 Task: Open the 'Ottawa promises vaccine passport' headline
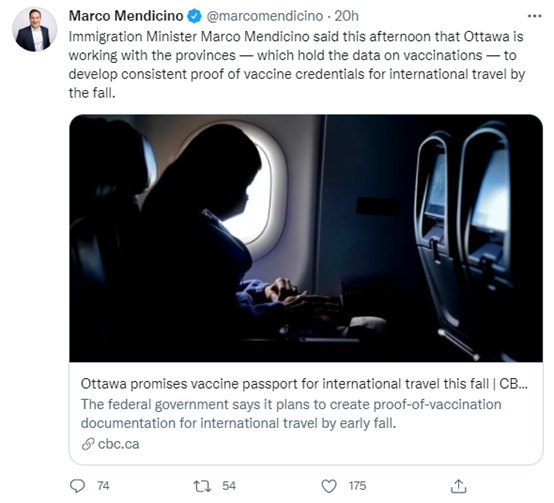[x=304, y=384]
